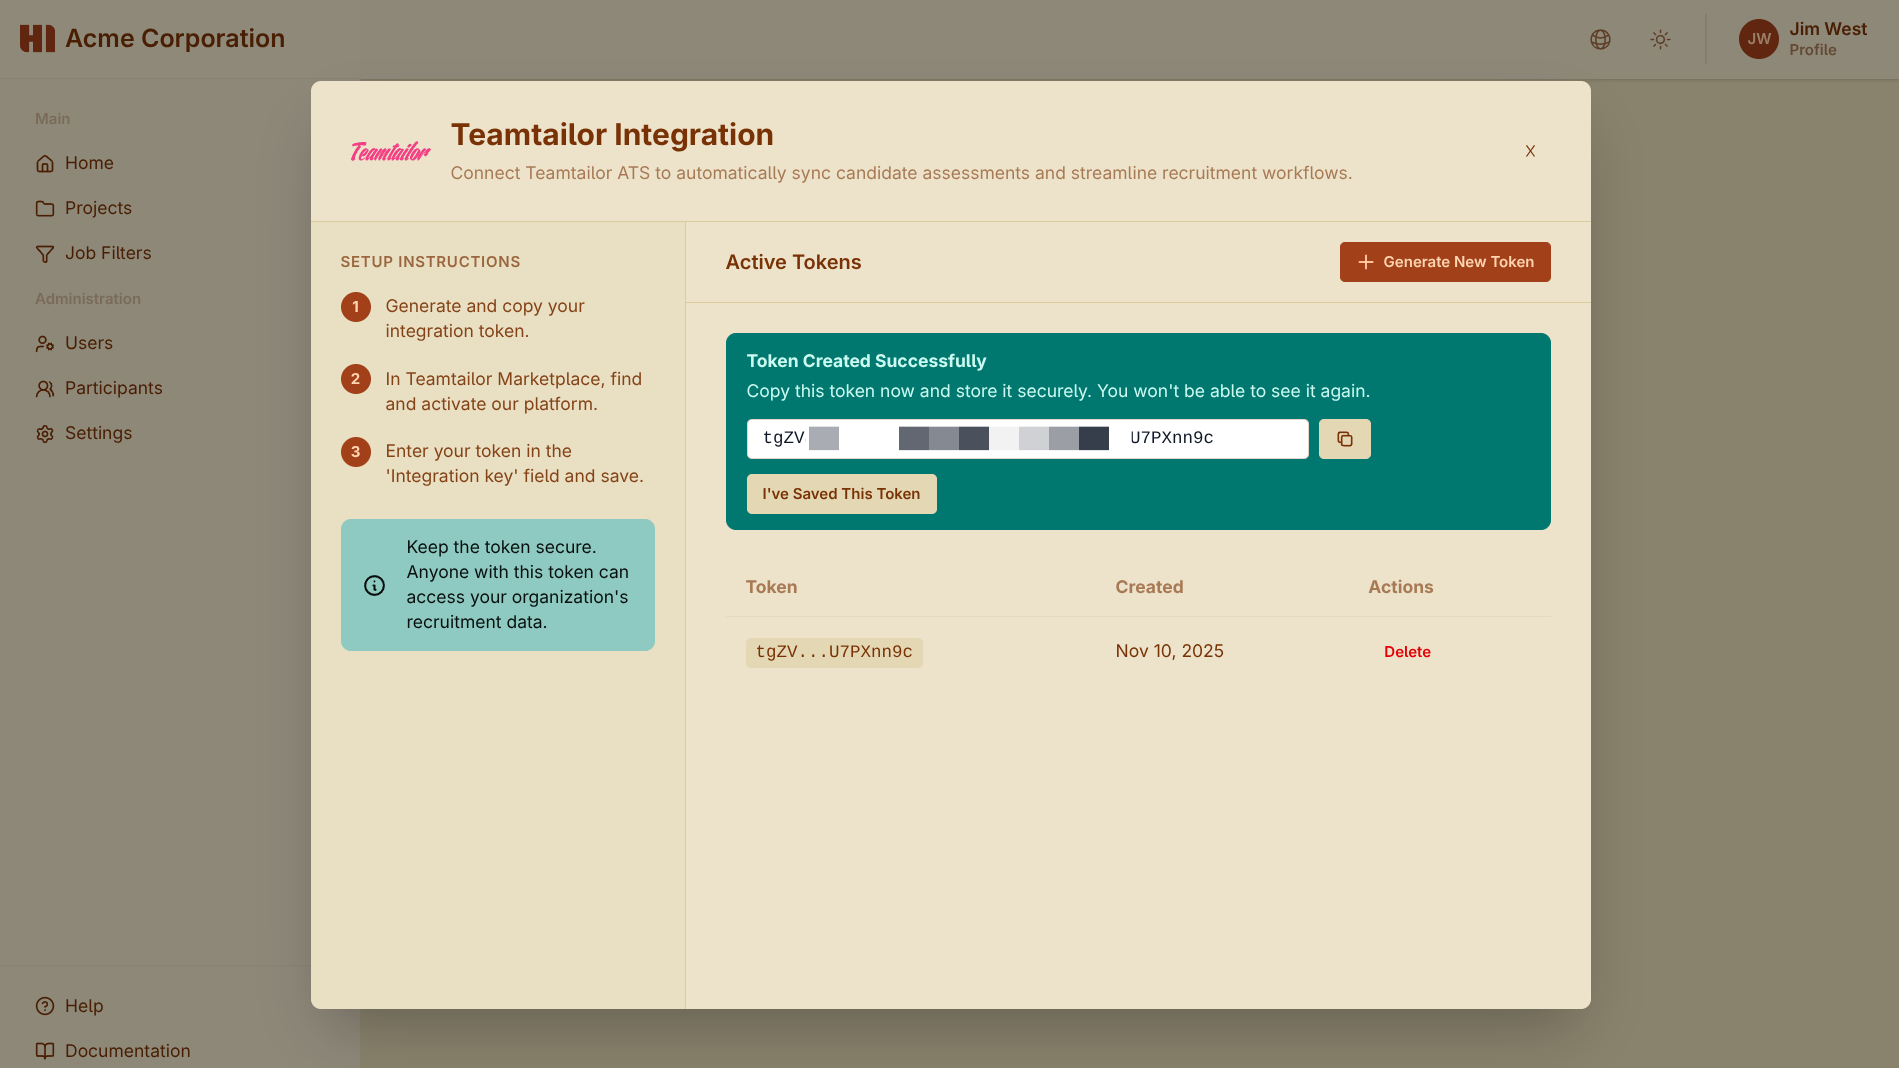Click the Acme Corporation logo icon
This screenshot has height=1068, width=1899.
(37, 39)
